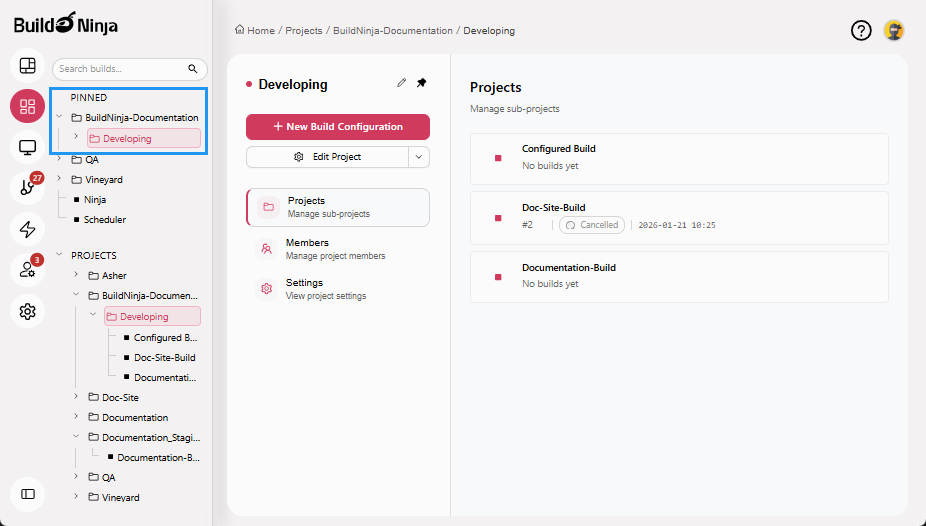Expand the pinned Developing folder chevron
This screenshot has height=526, width=926.
(x=76, y=136)
